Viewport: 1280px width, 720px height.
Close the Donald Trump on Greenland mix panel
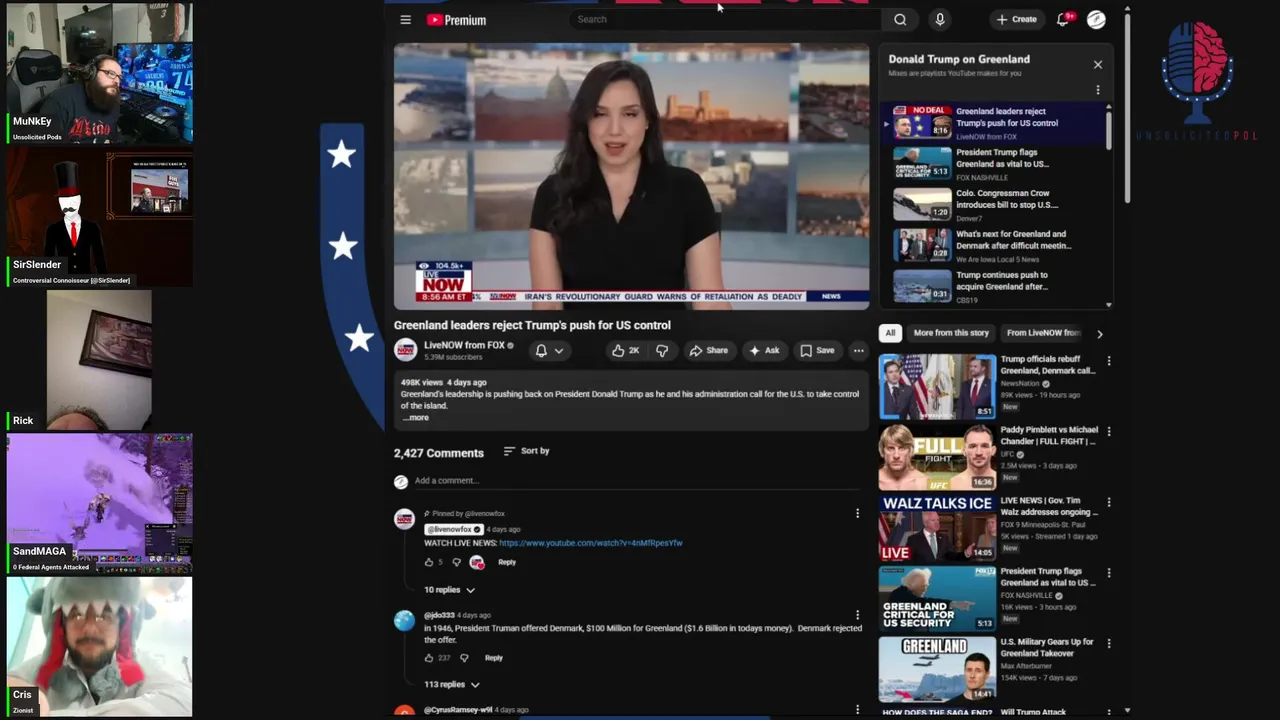[1098, 64]
